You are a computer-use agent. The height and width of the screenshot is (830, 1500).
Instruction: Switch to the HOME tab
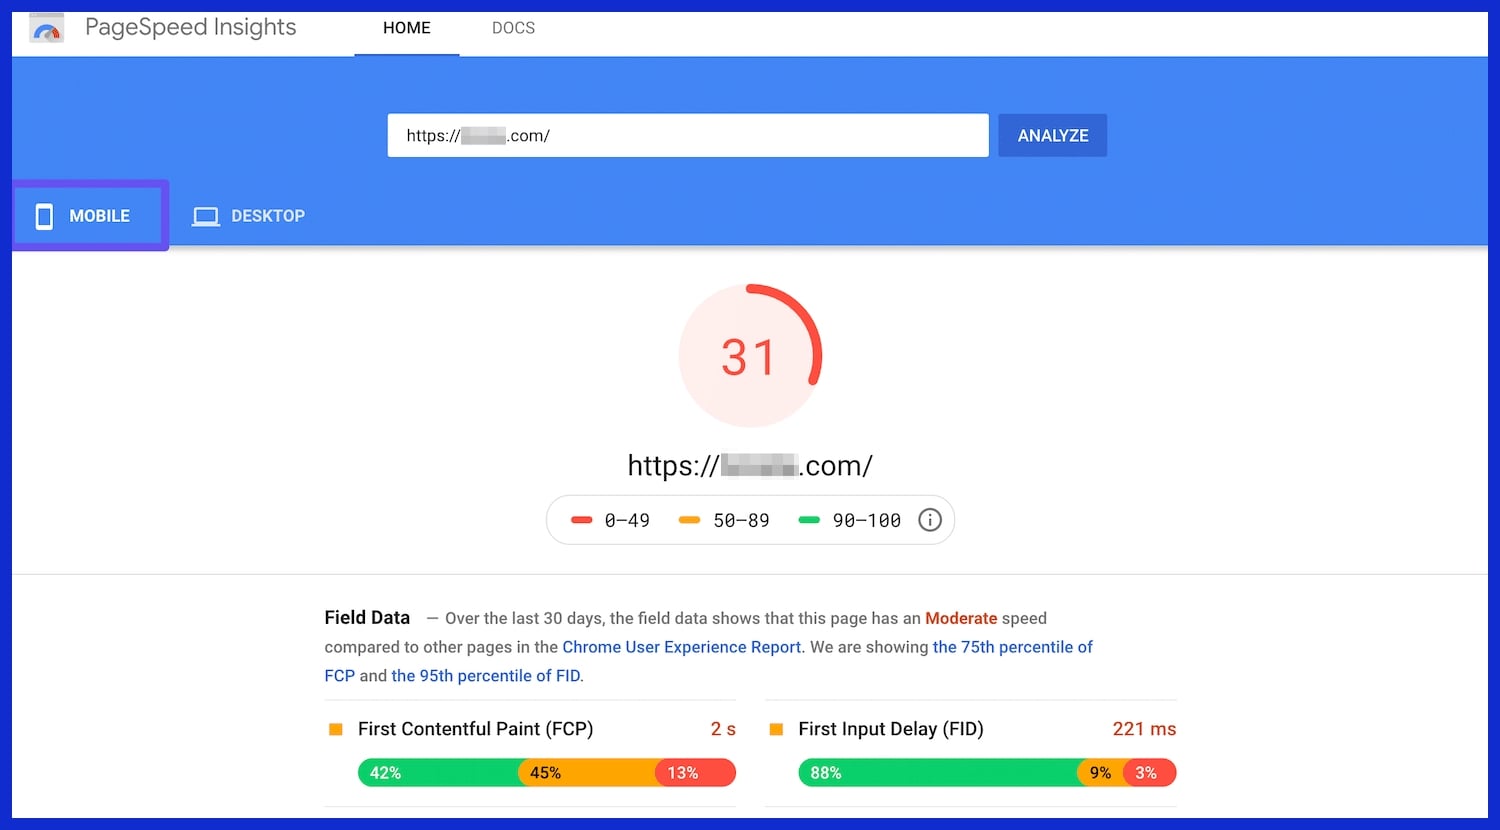[x=406, y=28]
